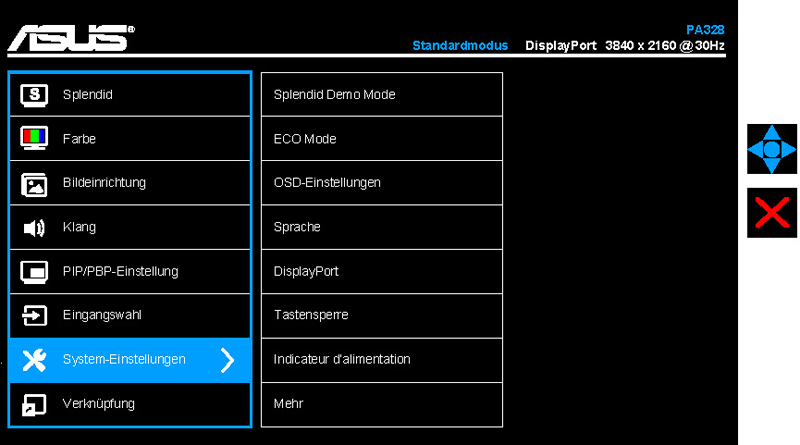This screenshot has width=800, height=445.
Task: Open the Farbe color bars icon
Action: point(34,138)
